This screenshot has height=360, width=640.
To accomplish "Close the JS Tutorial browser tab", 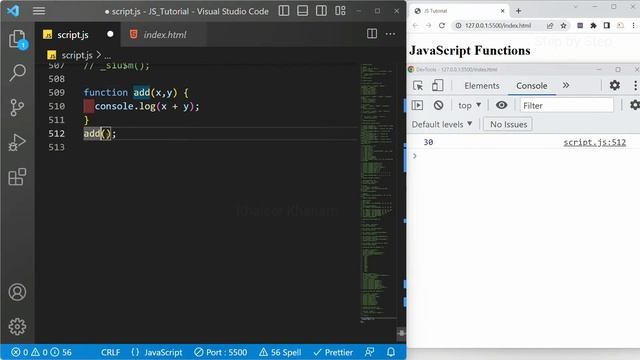I will (x=502, y=11).
